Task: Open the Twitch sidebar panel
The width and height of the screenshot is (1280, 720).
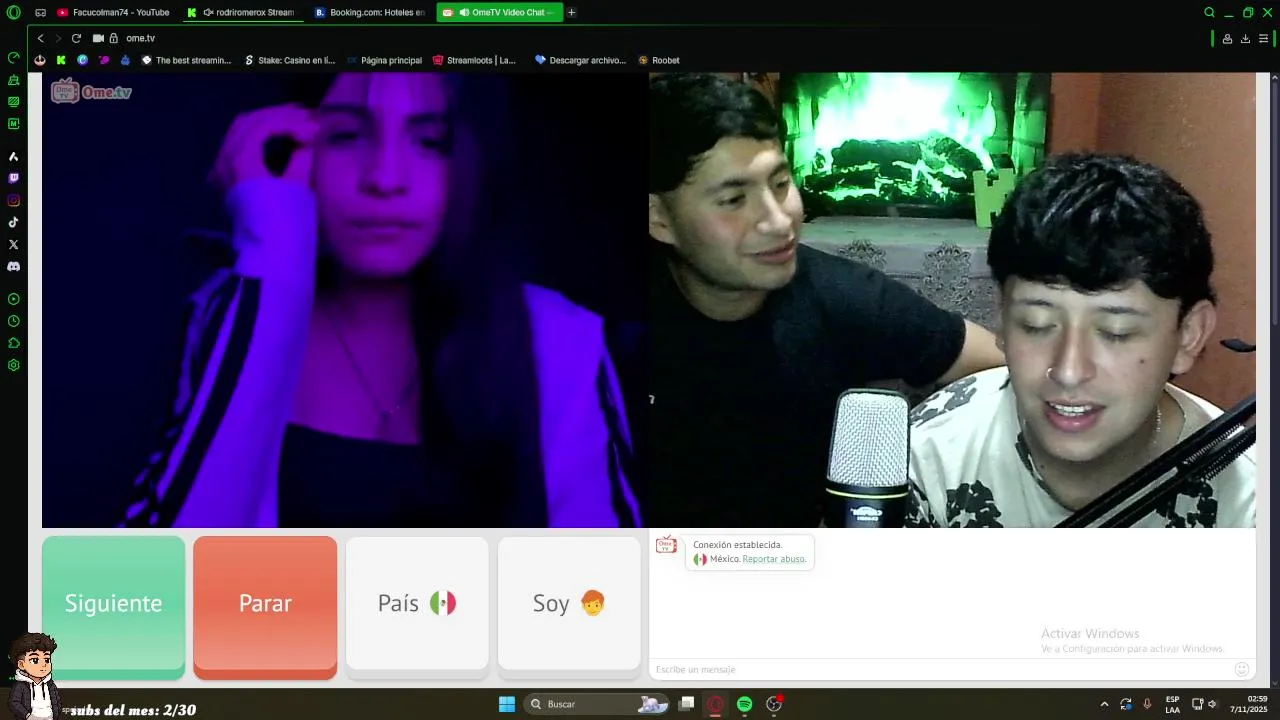Action: pos(13,178)
